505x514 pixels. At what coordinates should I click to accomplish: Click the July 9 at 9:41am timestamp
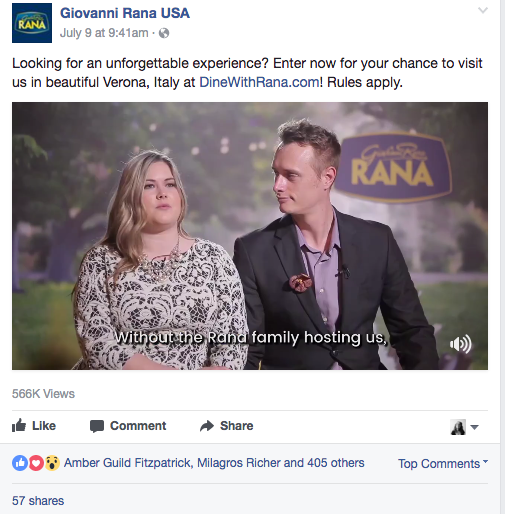[x=104, y=33]
